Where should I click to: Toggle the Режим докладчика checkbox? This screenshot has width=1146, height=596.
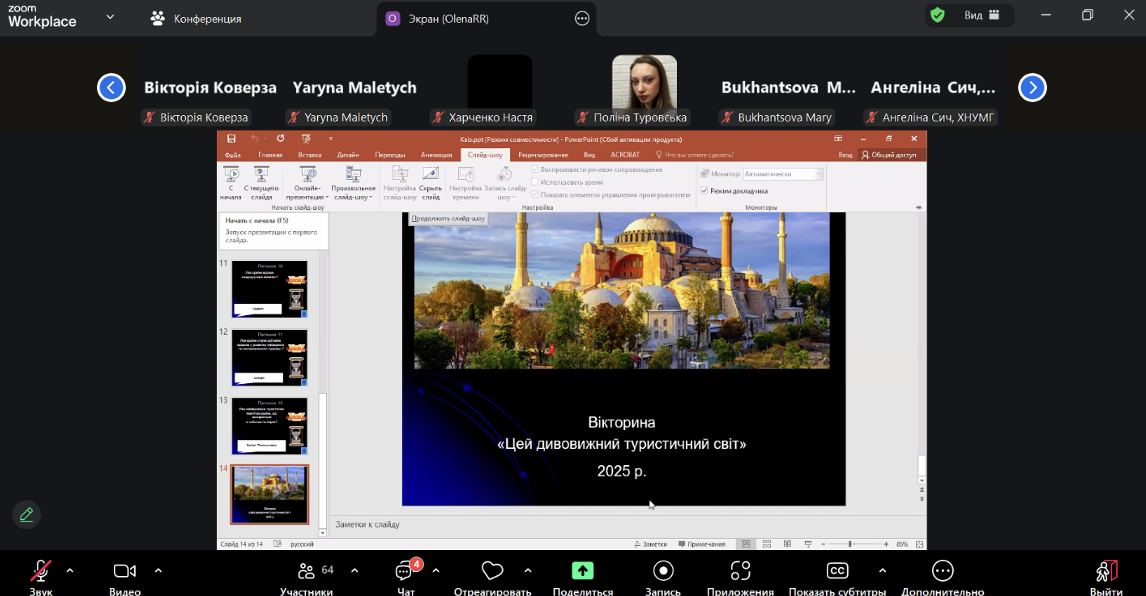point(704,190)
